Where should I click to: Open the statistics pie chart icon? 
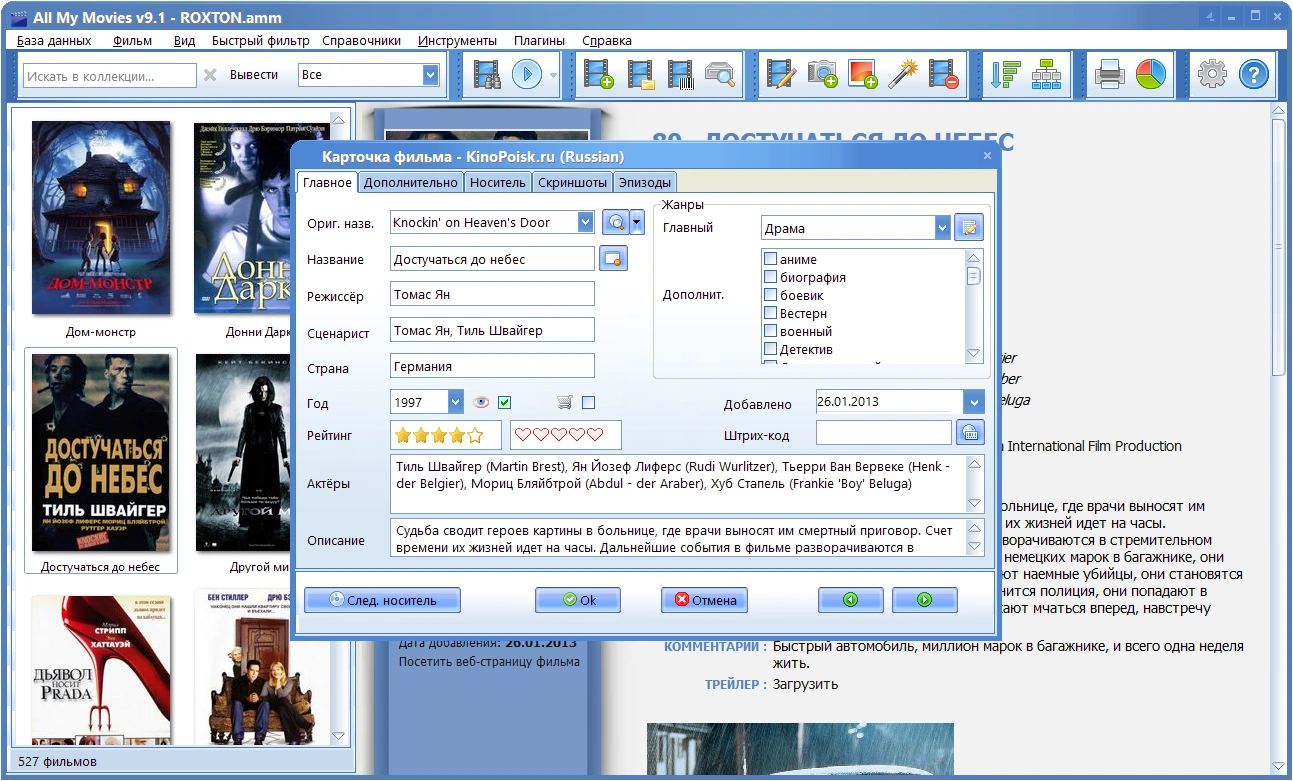pos(1151,74)
